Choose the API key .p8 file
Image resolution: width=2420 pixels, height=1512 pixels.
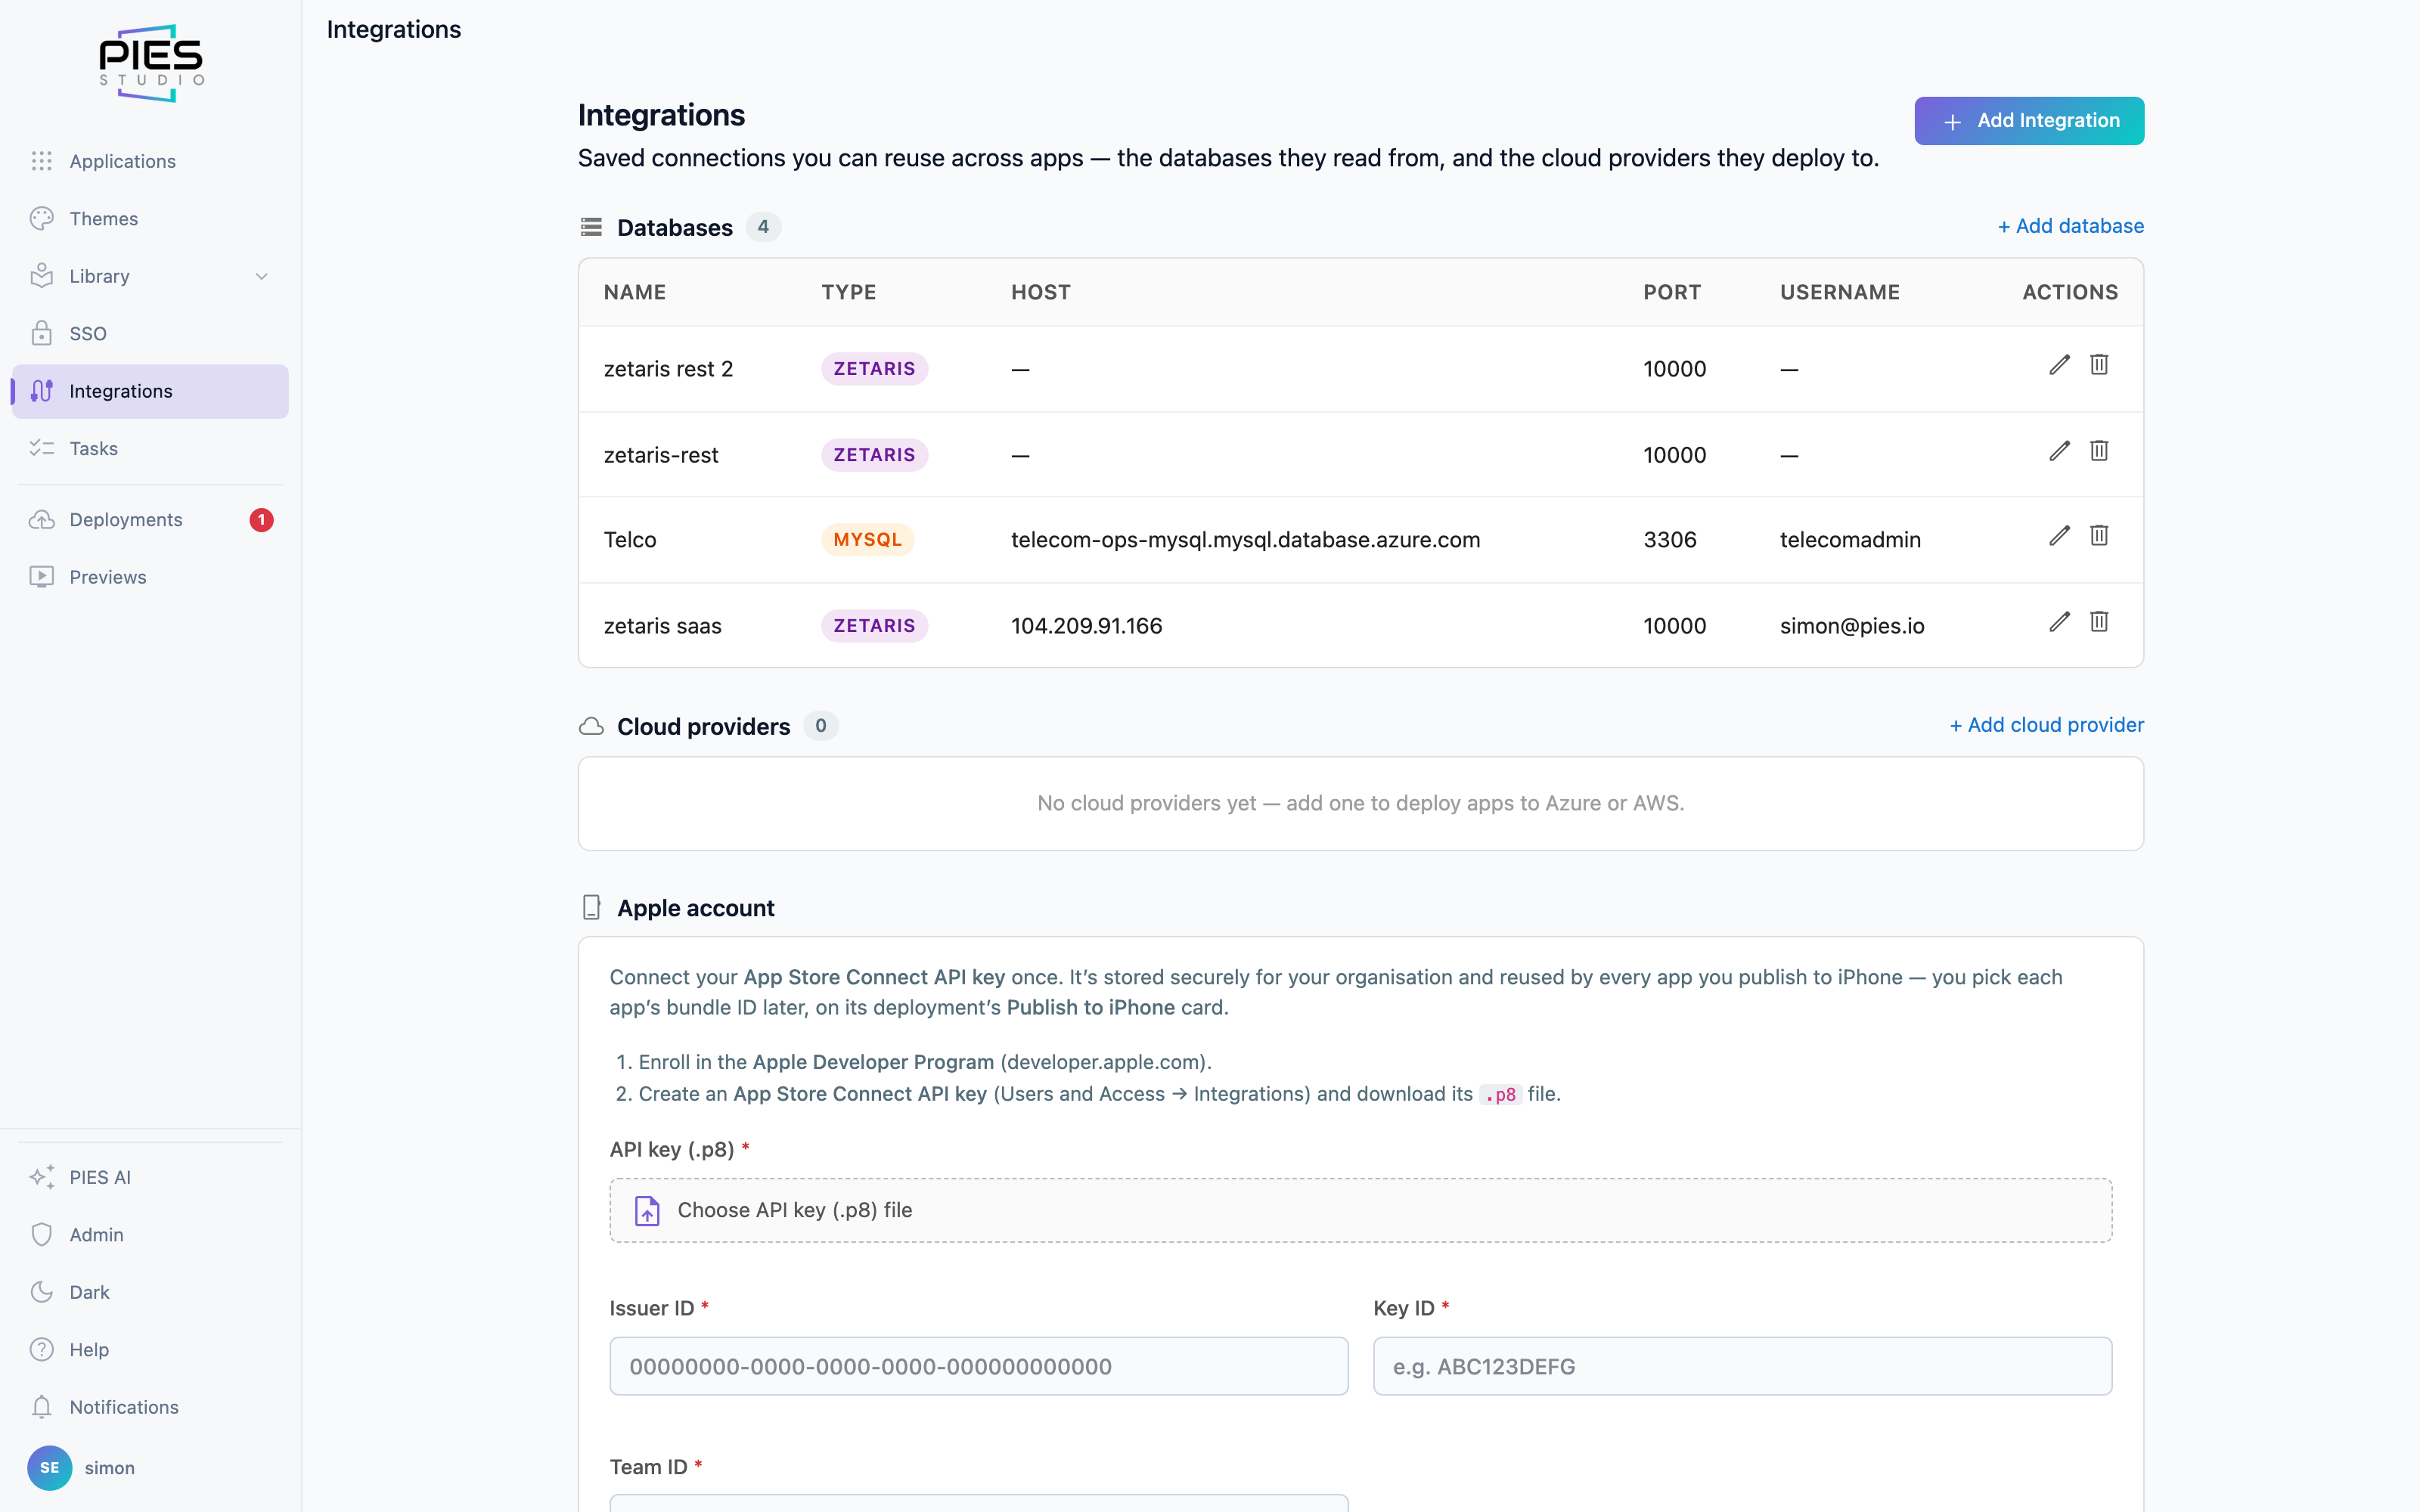click(x=1360, y=1210)
